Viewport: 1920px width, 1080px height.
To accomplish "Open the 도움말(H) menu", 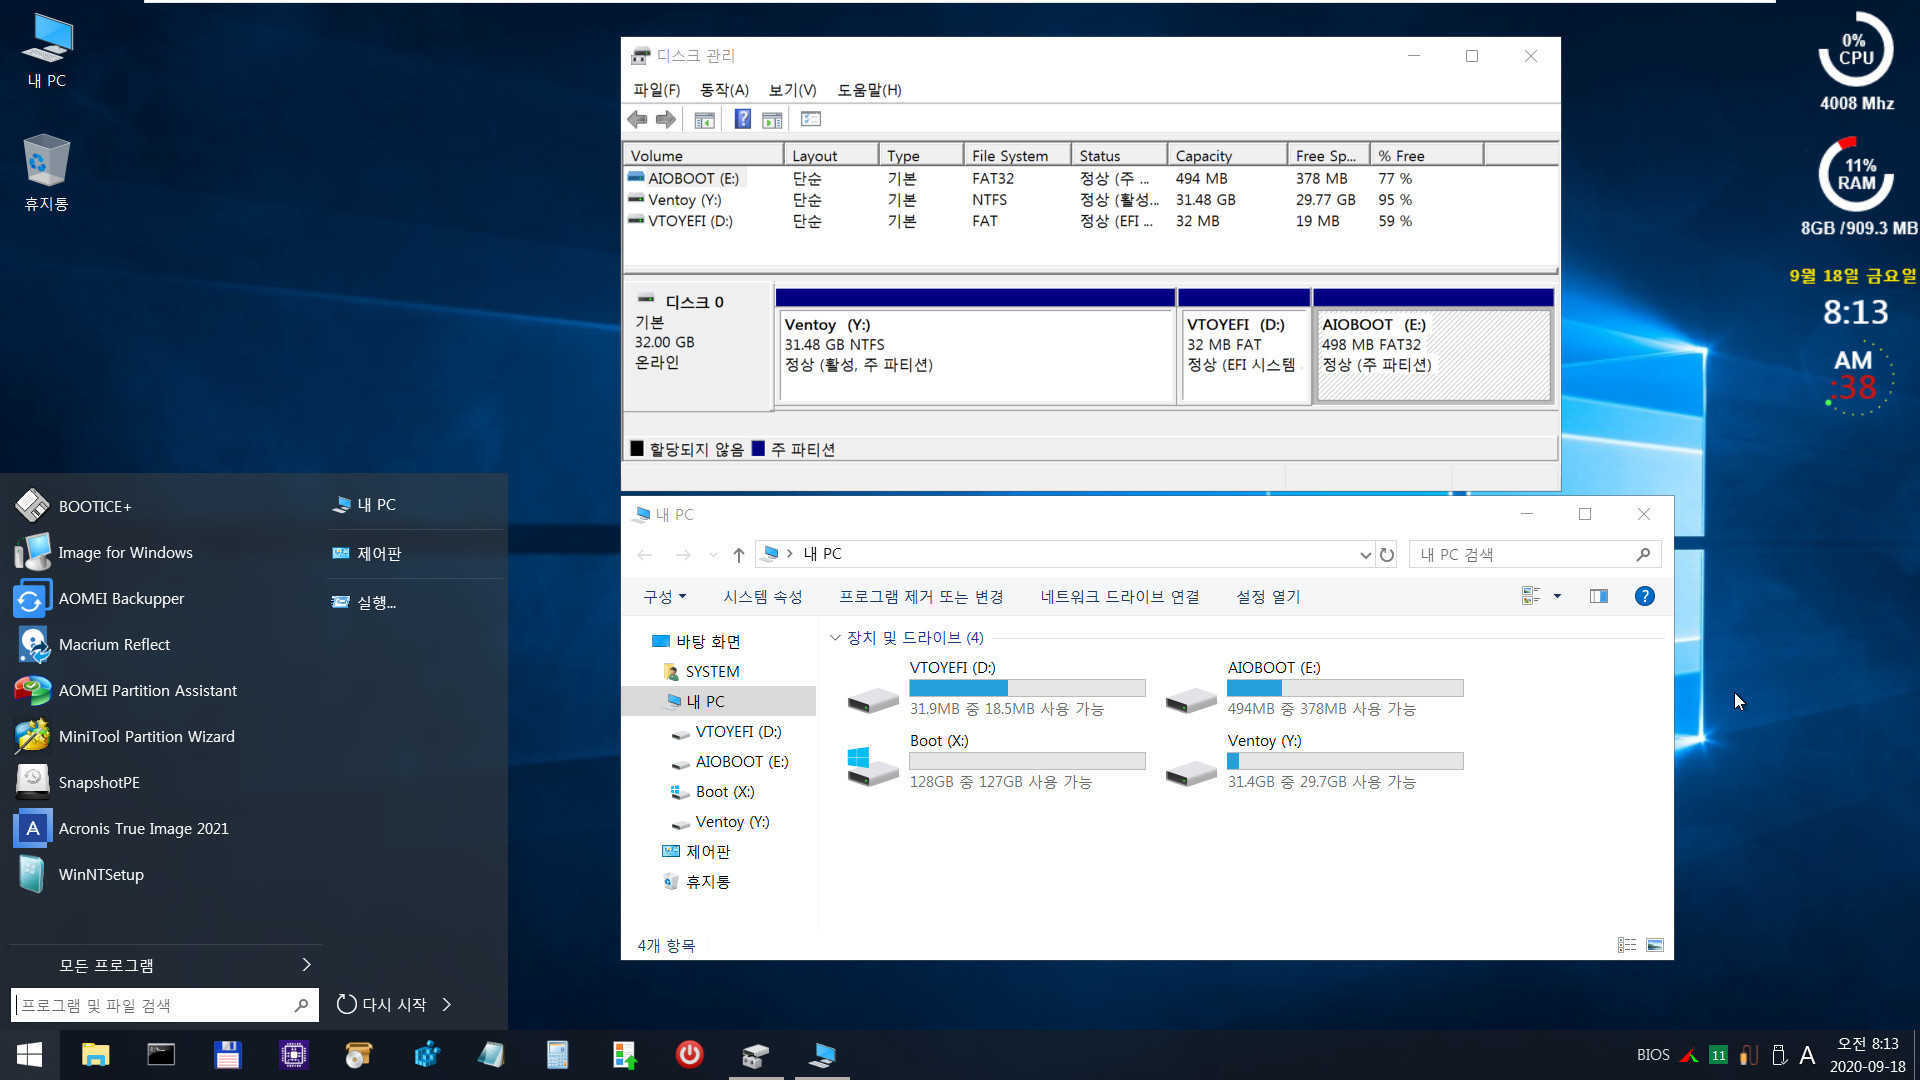I will pos(869,90).
